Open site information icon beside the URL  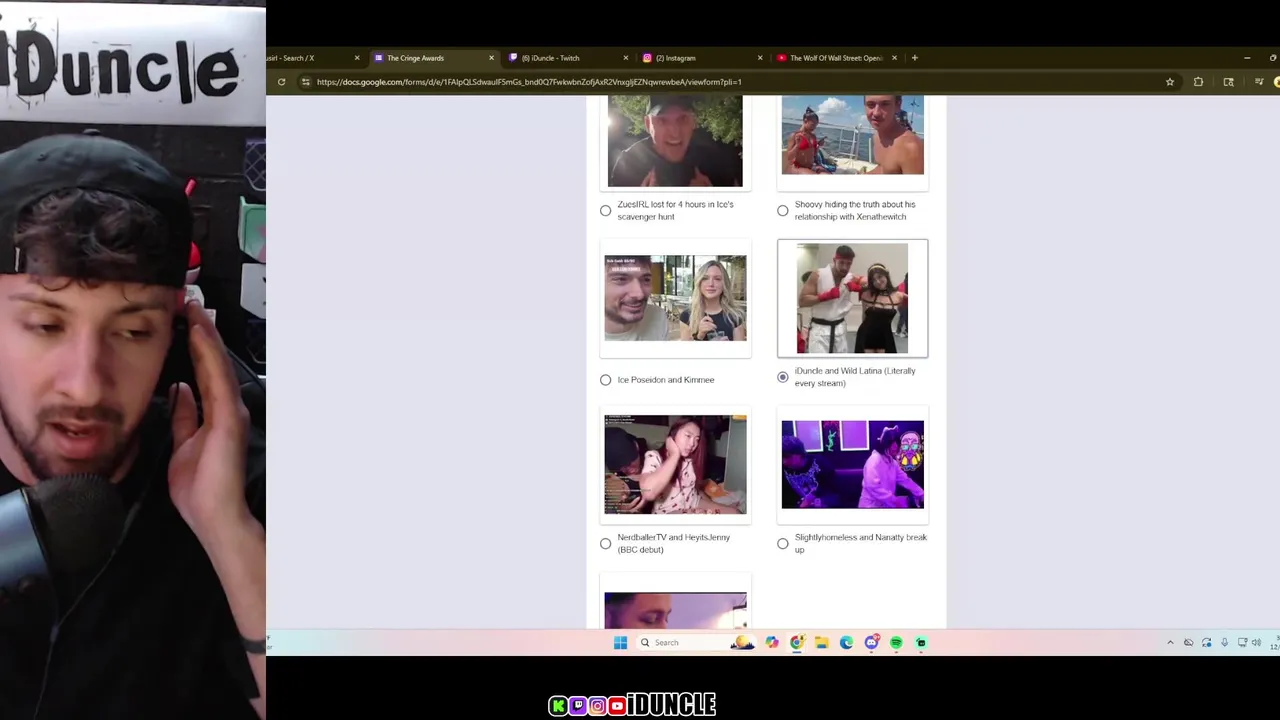coord(306,82)
